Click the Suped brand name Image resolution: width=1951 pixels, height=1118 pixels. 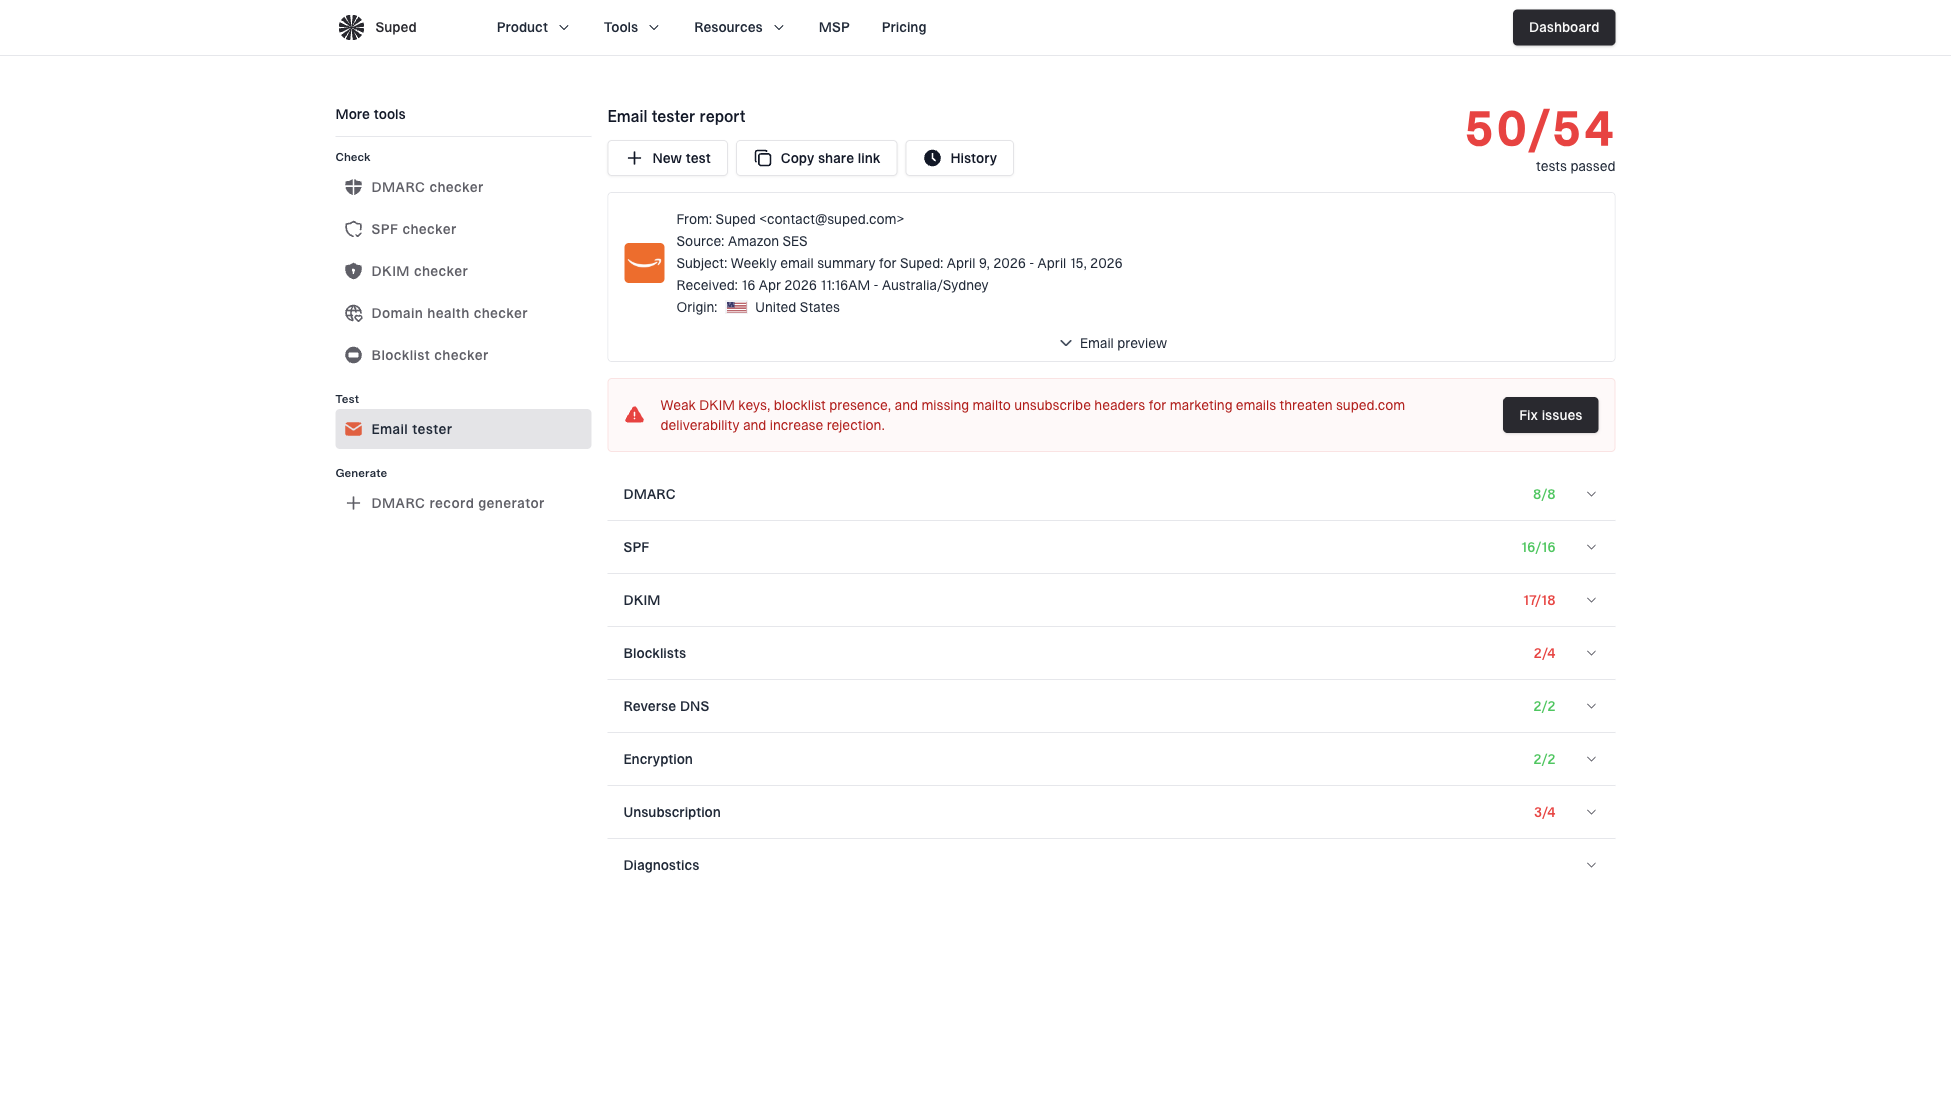pos(396,27)
